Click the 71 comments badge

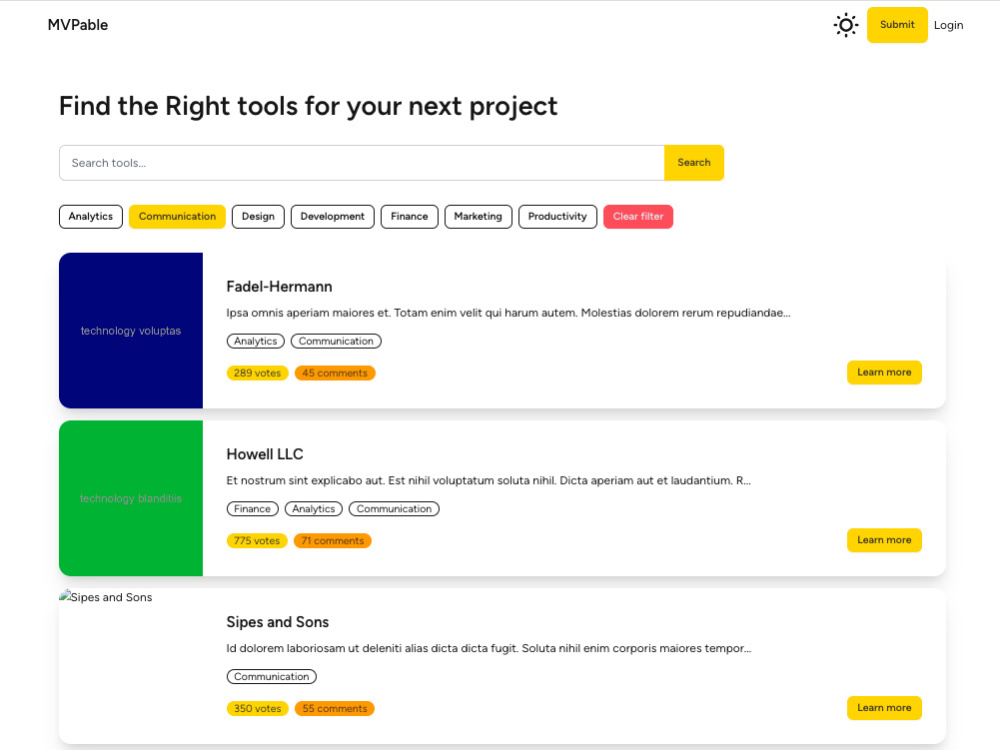click(x=332, y=541)
